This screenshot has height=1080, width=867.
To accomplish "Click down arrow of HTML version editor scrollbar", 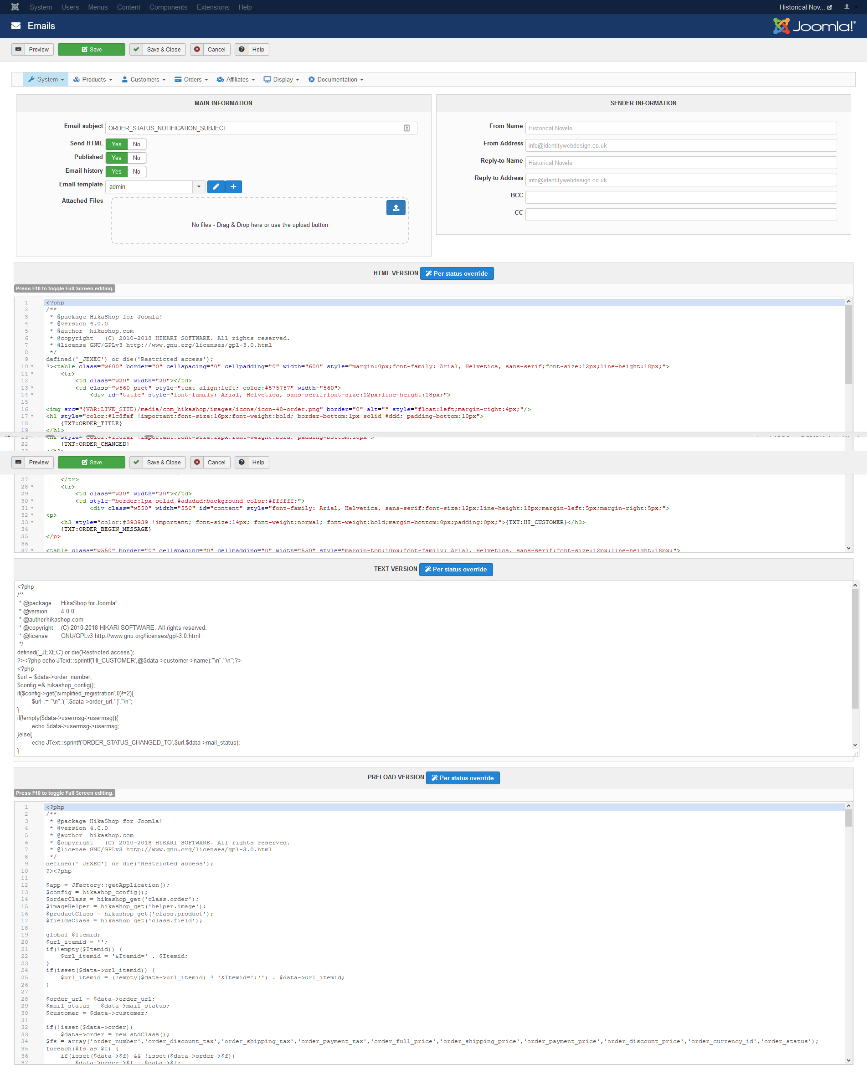I will click(848, 548).
